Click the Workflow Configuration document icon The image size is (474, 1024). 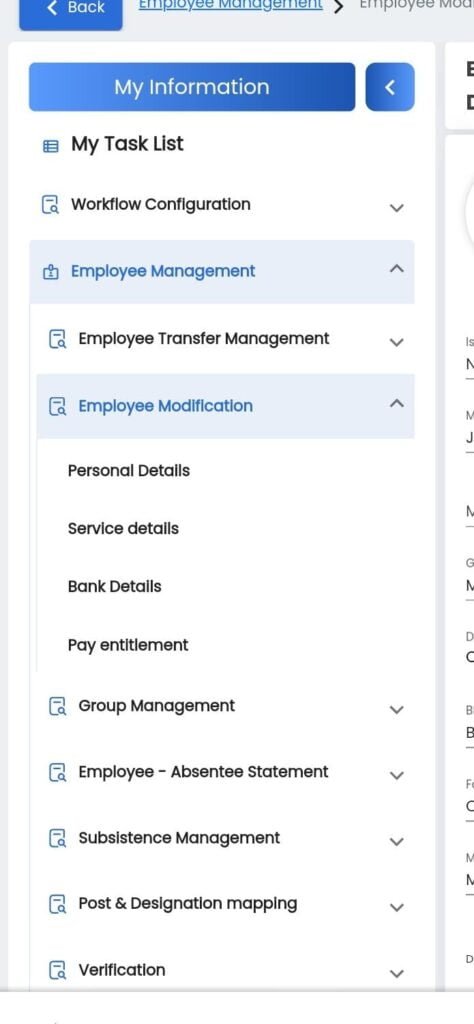click(x=50, y=205)
